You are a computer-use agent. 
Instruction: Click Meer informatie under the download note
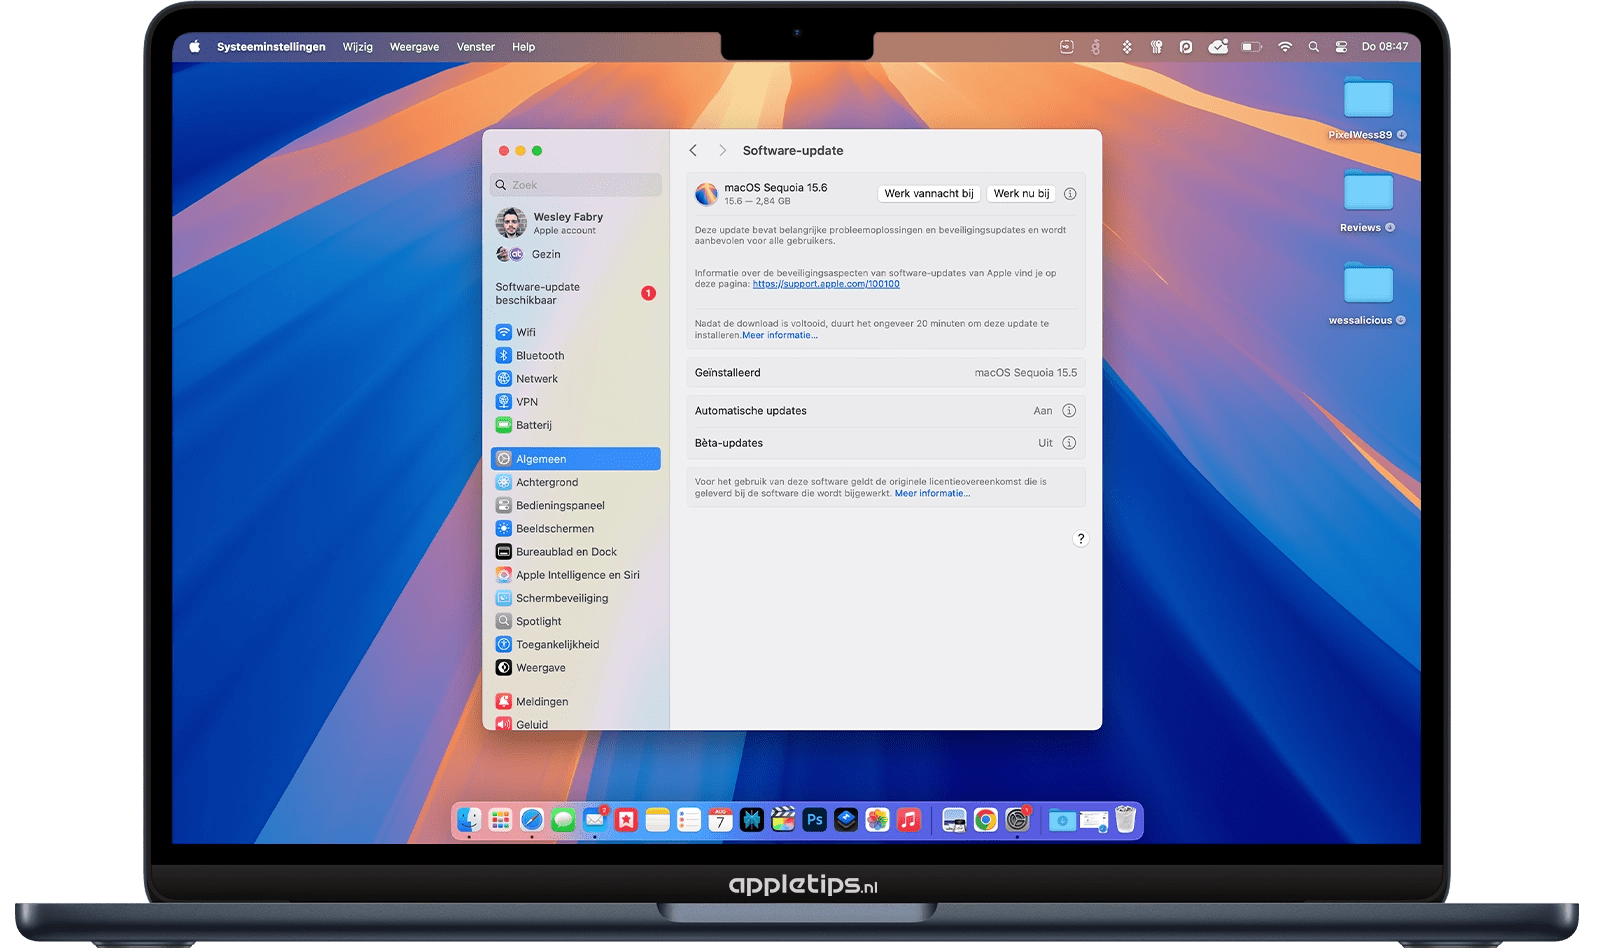(x=780, y=335)
